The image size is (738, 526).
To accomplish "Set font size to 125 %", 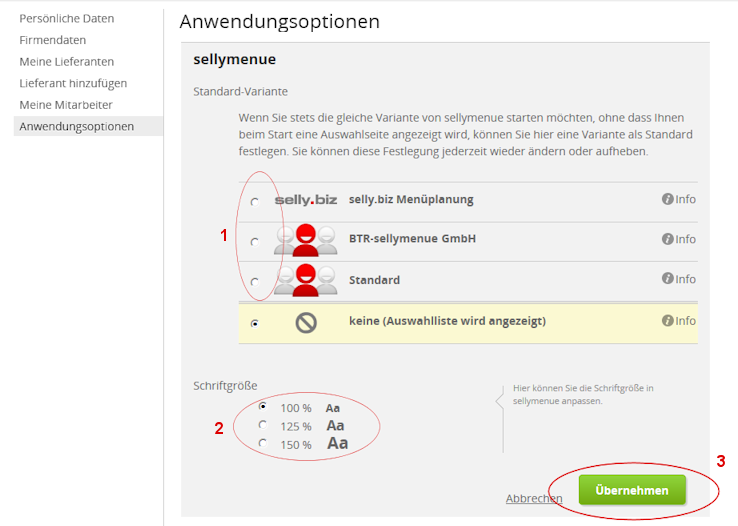I will [x=263, y=425].
